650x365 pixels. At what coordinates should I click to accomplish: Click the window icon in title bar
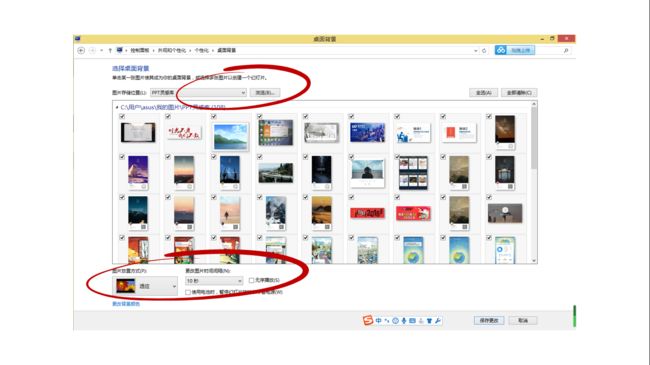click(78, 39)
